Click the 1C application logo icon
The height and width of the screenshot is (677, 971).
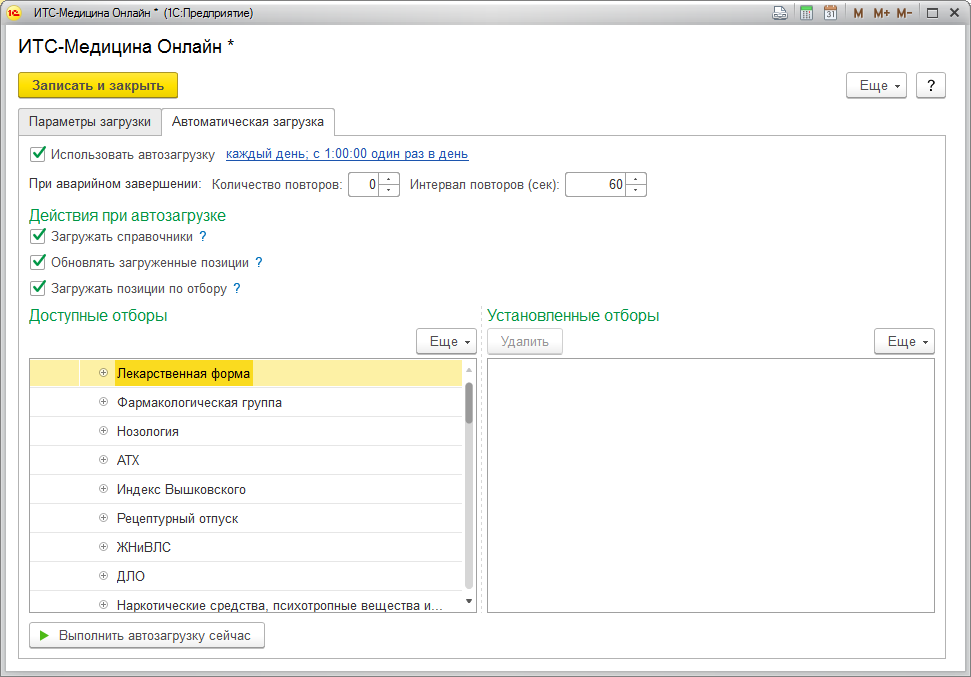[14, 12]
